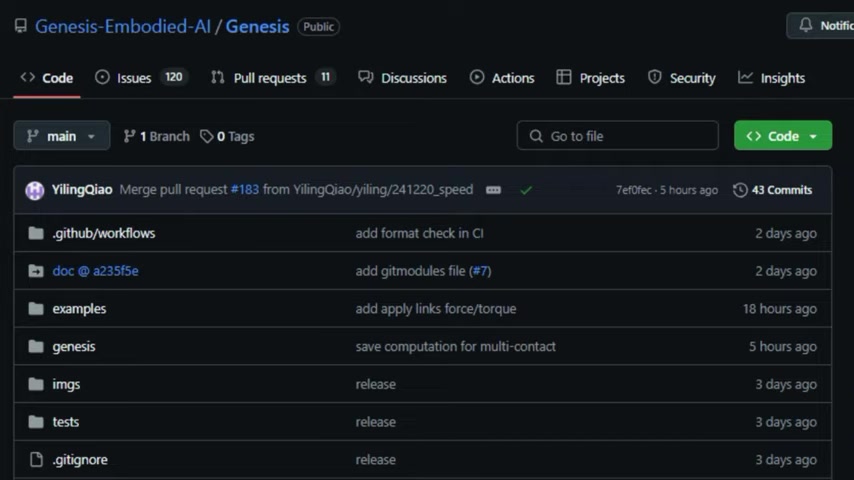This screenshot has height=480, width=854.
Task: Open the doc submodule icon
Action: click(36, 271)
